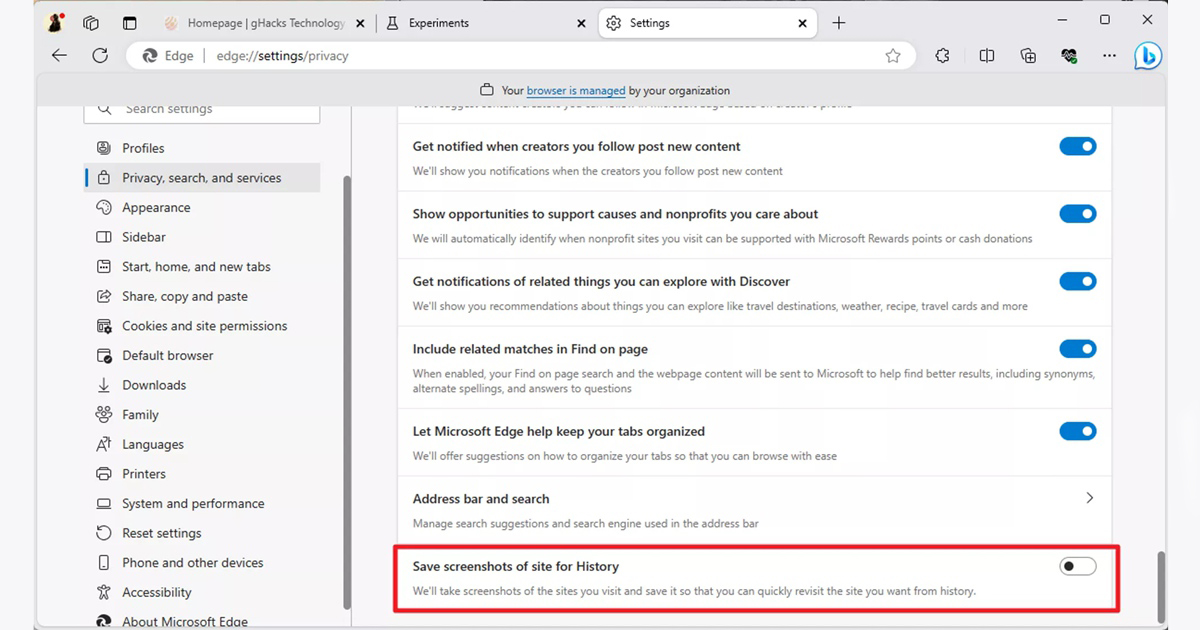Click 'Get notified when creators you follow post new content' heading

pos(577,146)
